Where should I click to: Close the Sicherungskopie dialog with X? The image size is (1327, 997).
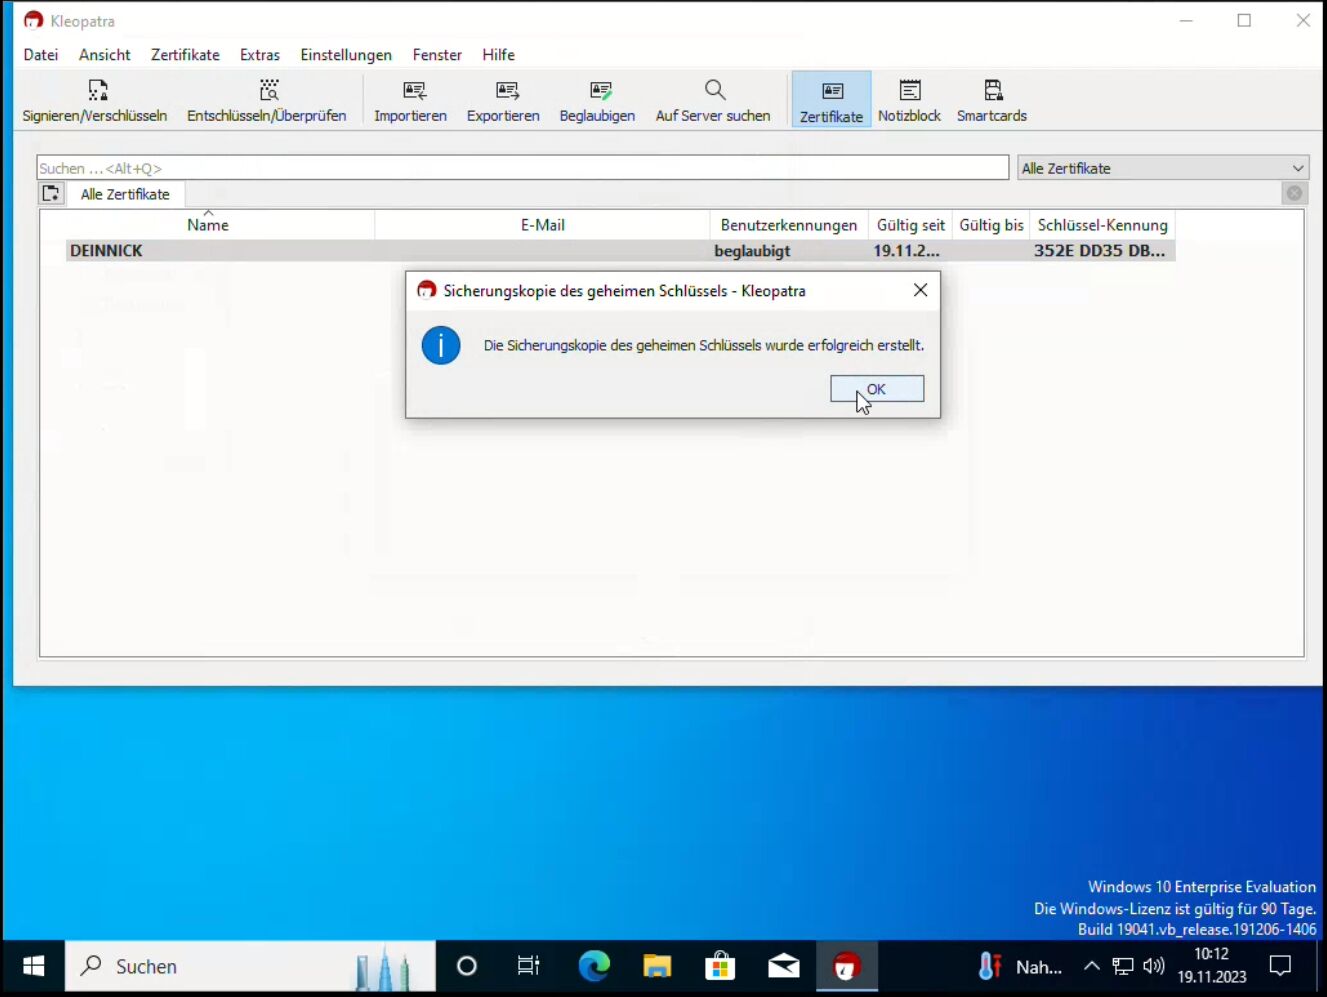tap(920, 290)
